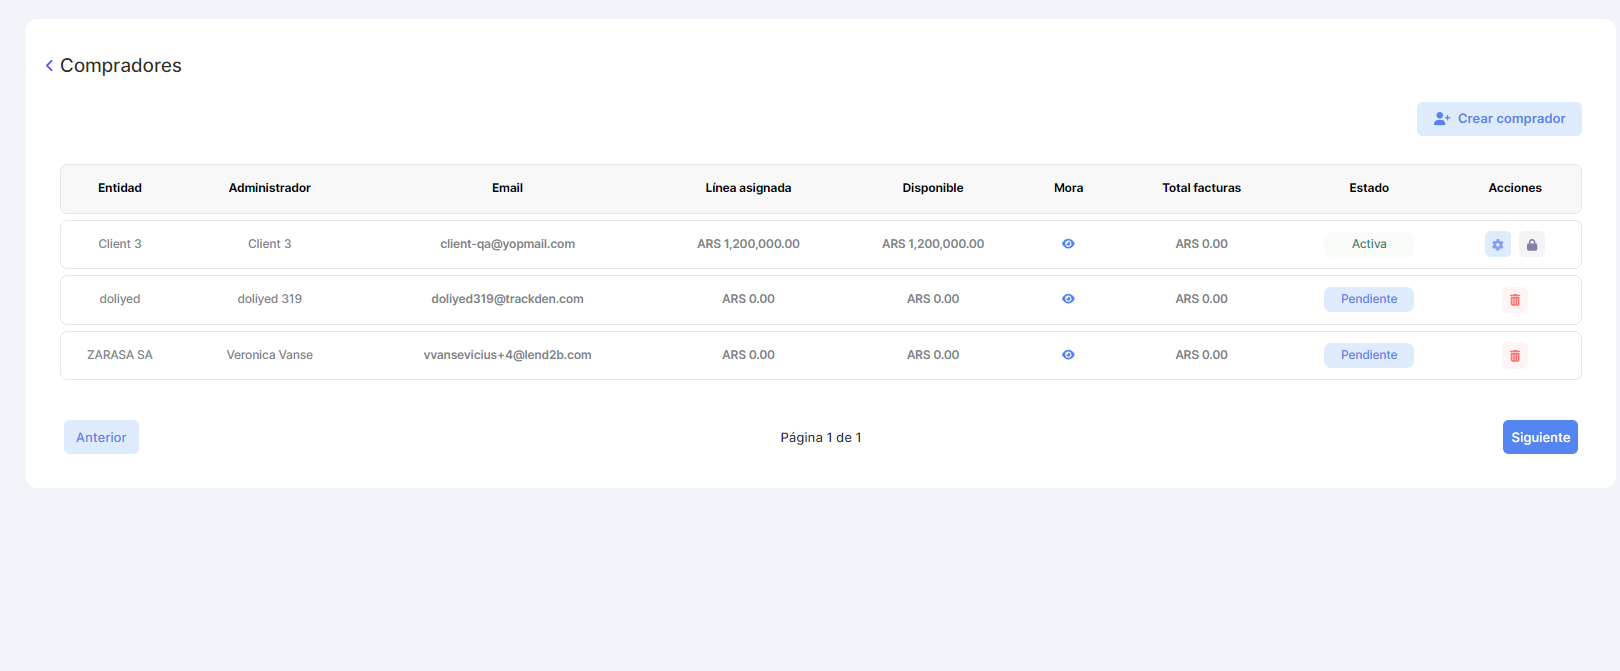Open settings gear for Client 3
This screenshot has height=671, width=1620.
coord(1497,245)
